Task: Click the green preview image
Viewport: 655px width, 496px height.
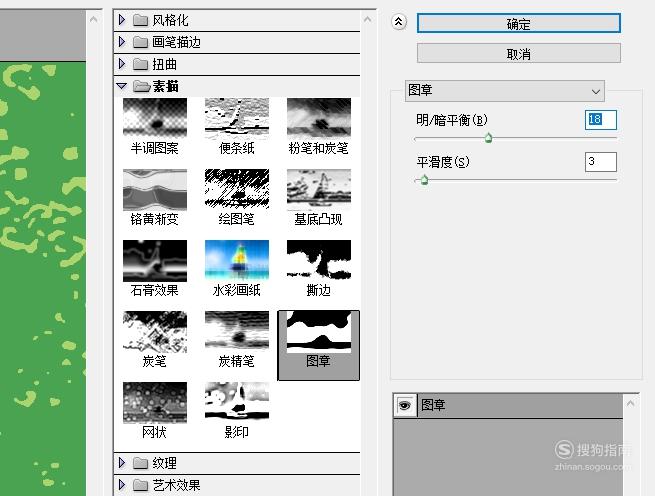Action: (x=43, y=279)
